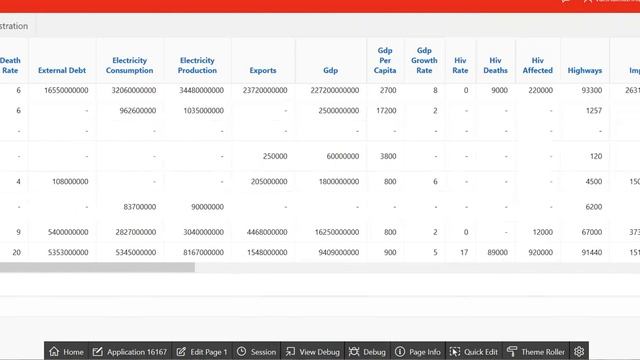Click Electricity Consumption column header
Screen dimensions: 640x360
tap(129, 65)
